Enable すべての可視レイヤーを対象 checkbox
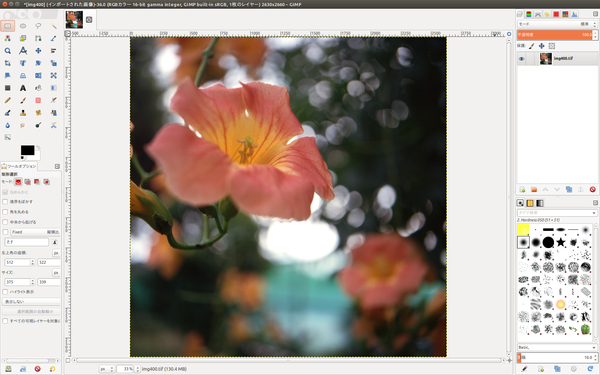600x375 pixels. point(5,321)
